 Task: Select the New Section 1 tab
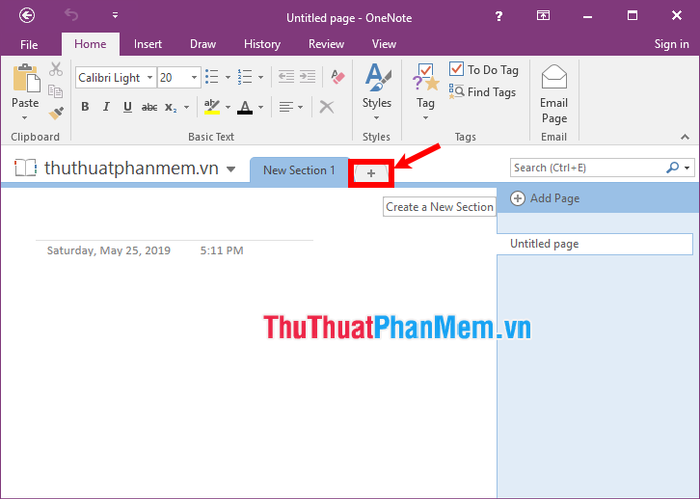299,170
